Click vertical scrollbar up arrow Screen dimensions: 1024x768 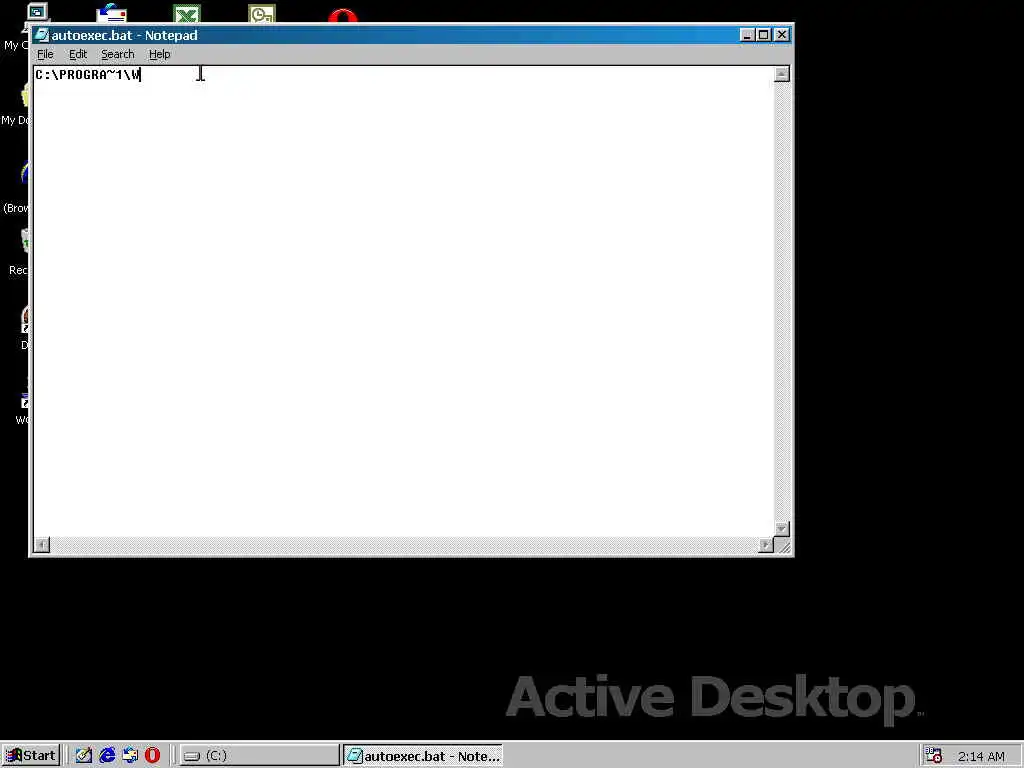click(x=782, y=74)
